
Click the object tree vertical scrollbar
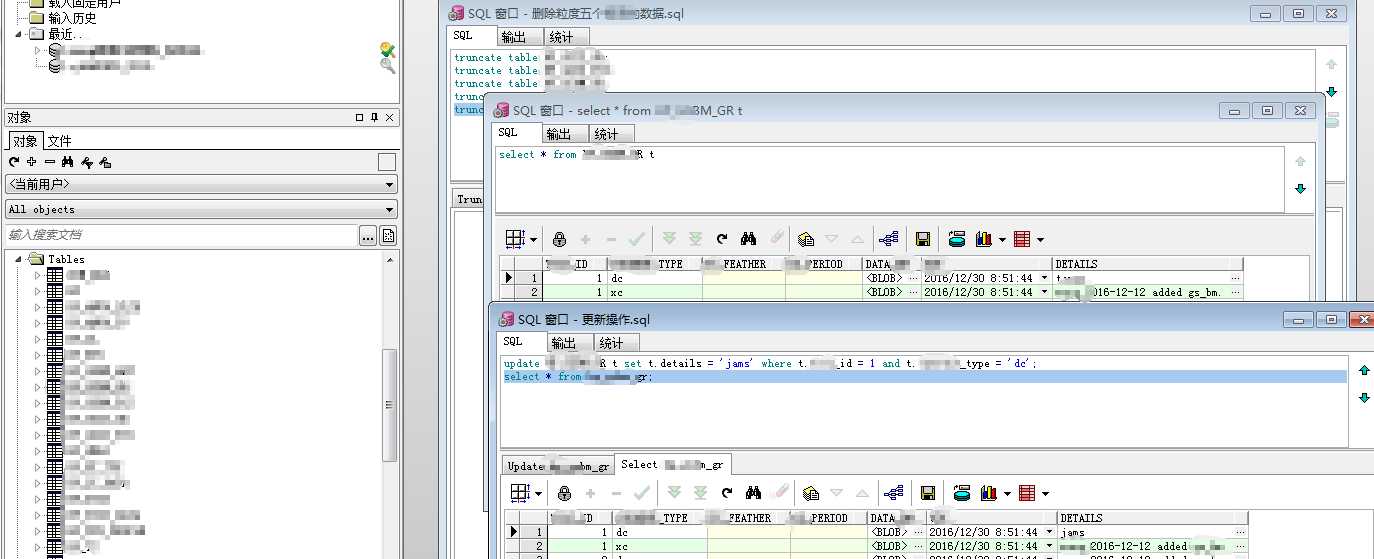pyautogui.click(x=391, y=404)
